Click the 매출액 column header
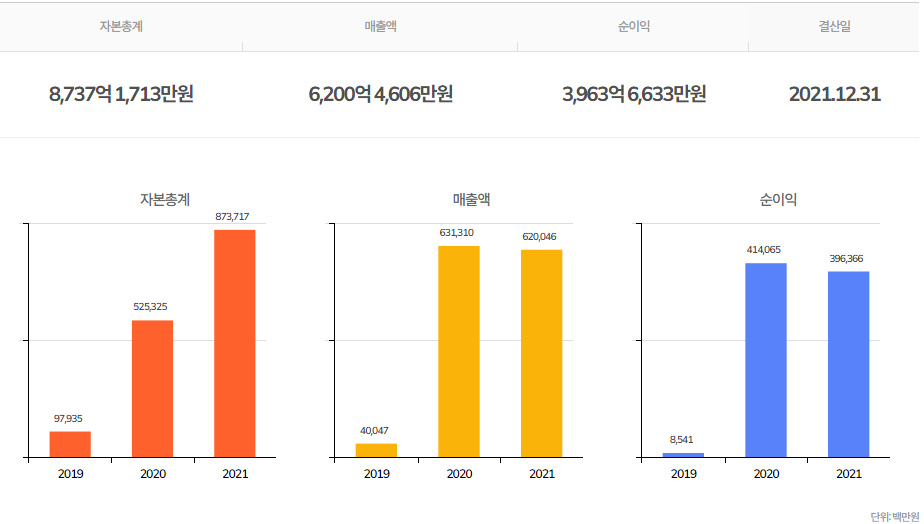 pyautogui.click(x=380, y=27)
